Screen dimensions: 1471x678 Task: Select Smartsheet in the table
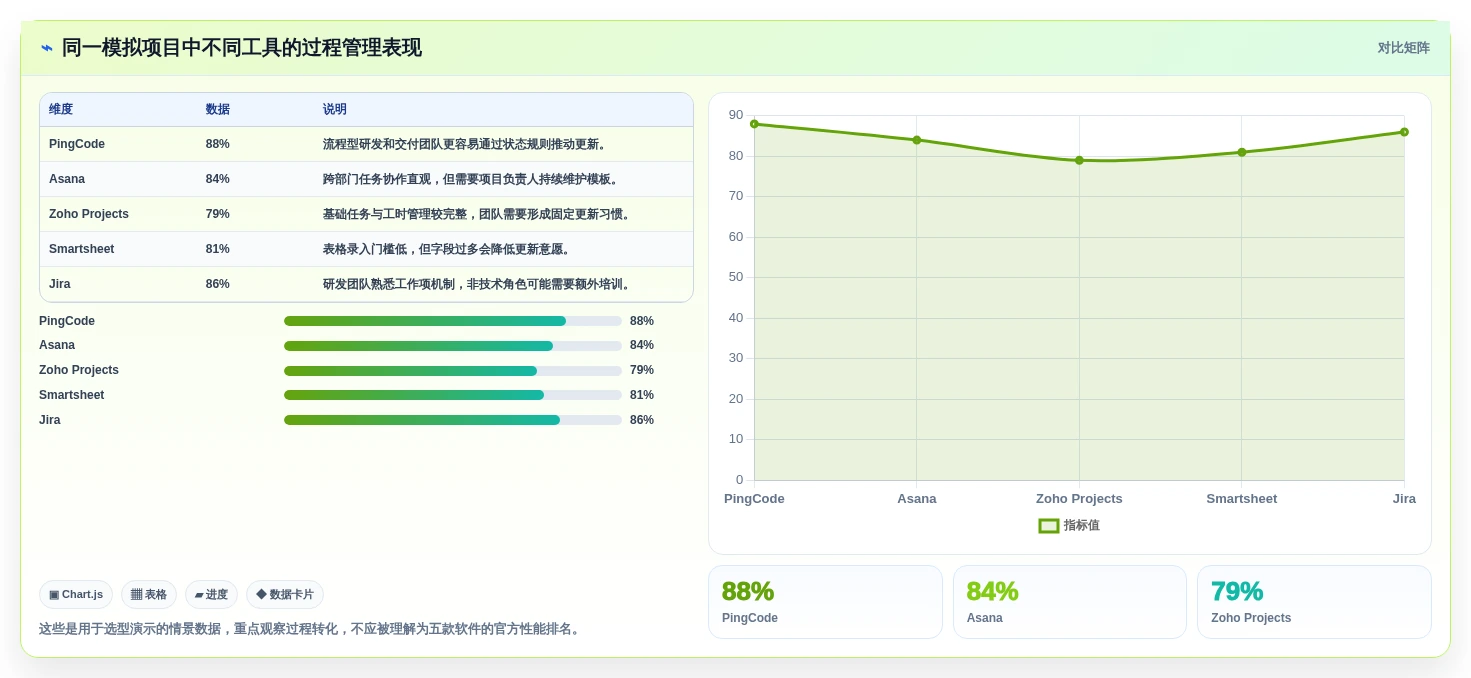tap(83, 249)
